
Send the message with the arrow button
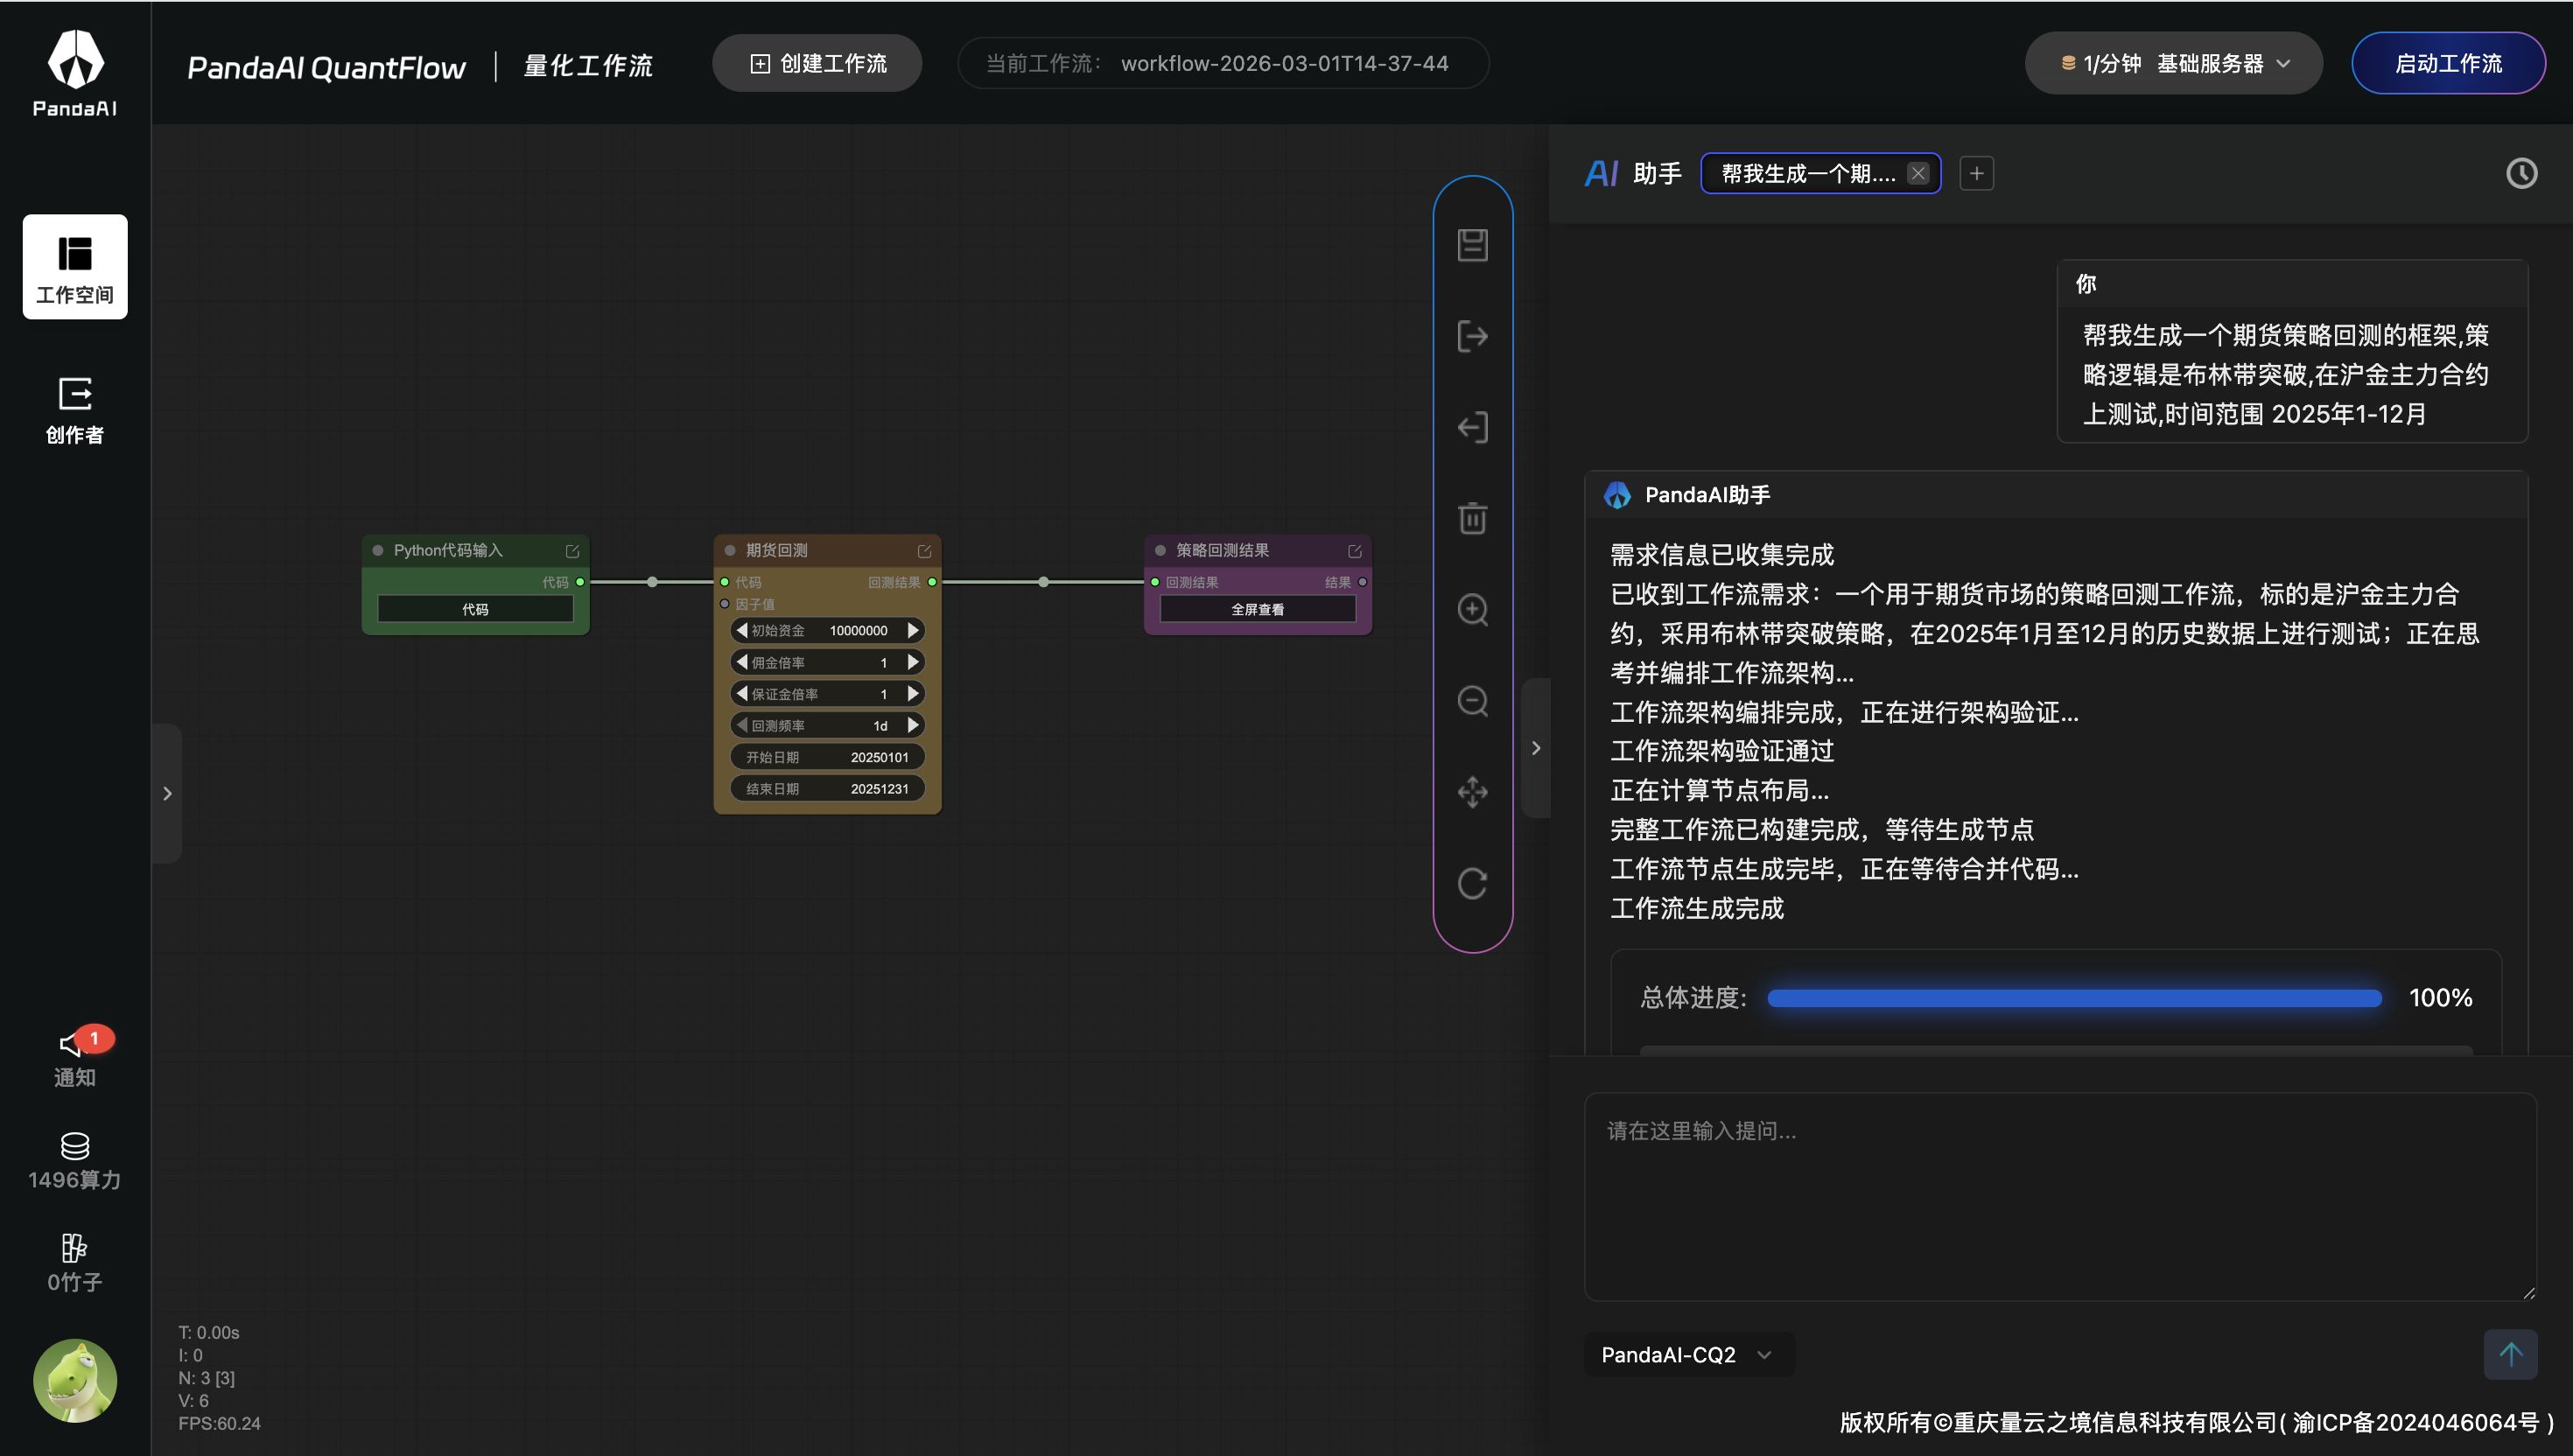[2510, 1354]
